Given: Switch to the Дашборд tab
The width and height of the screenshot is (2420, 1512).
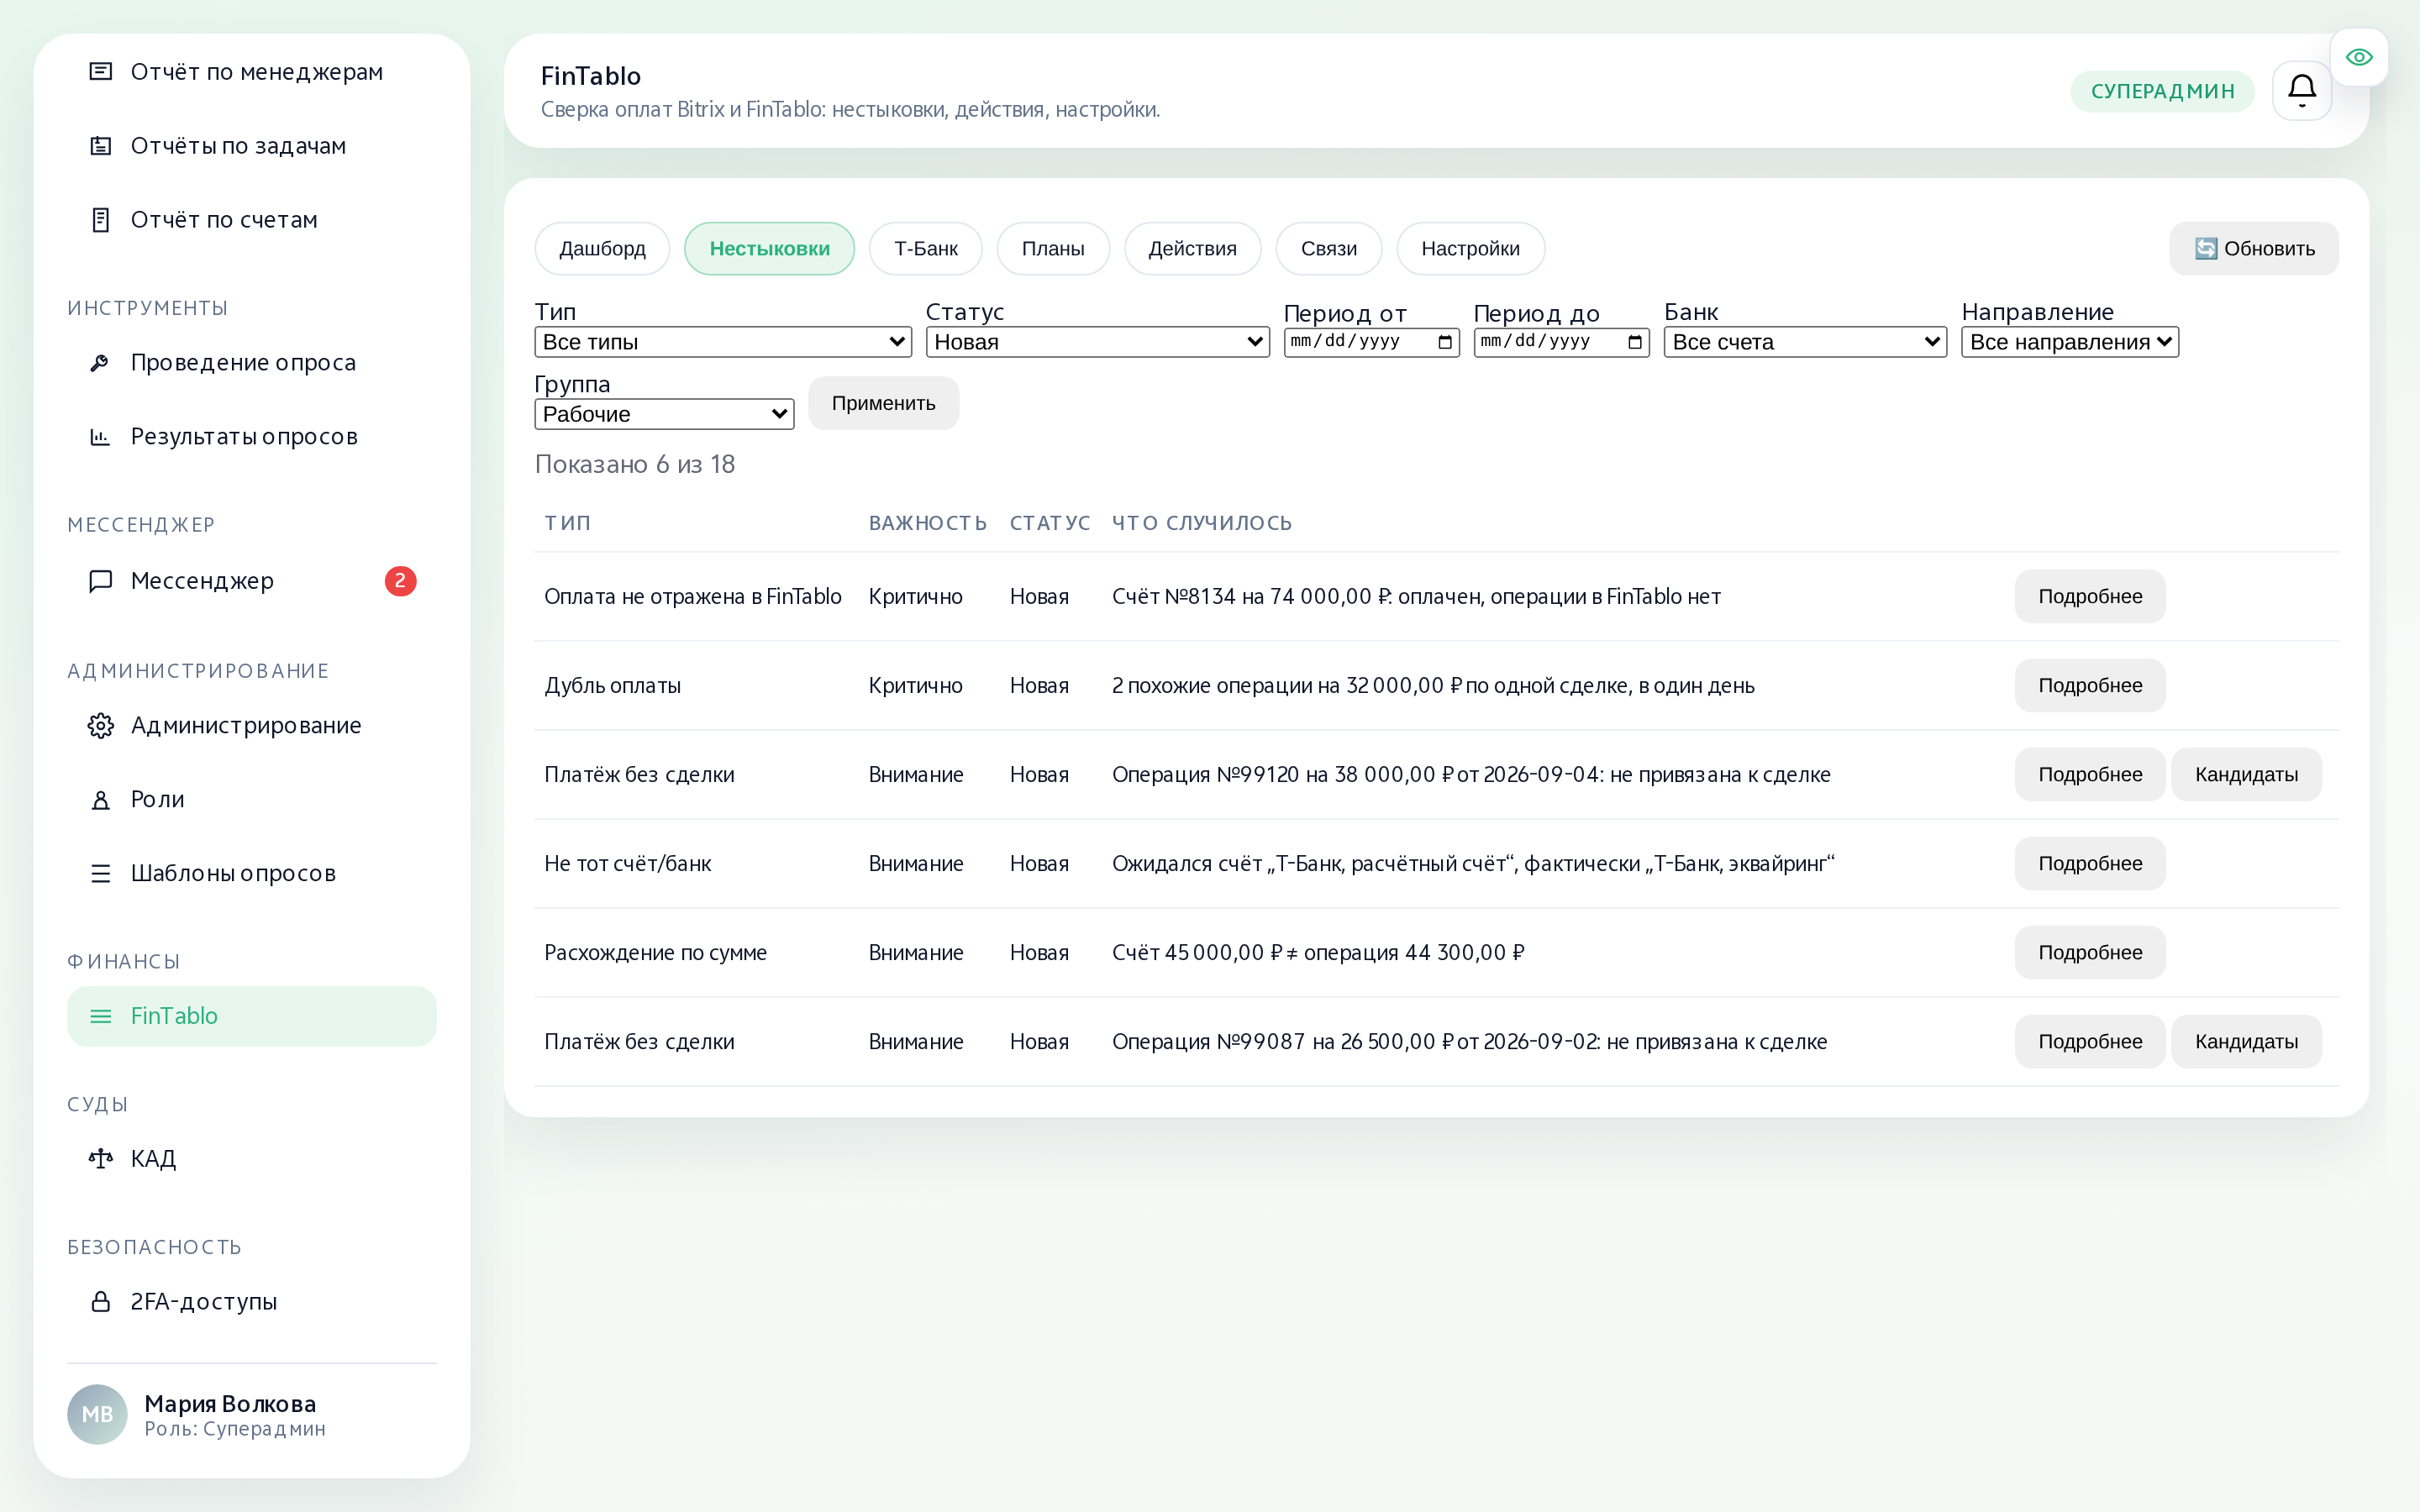Looking at the screenshot, I should [602, 248].
